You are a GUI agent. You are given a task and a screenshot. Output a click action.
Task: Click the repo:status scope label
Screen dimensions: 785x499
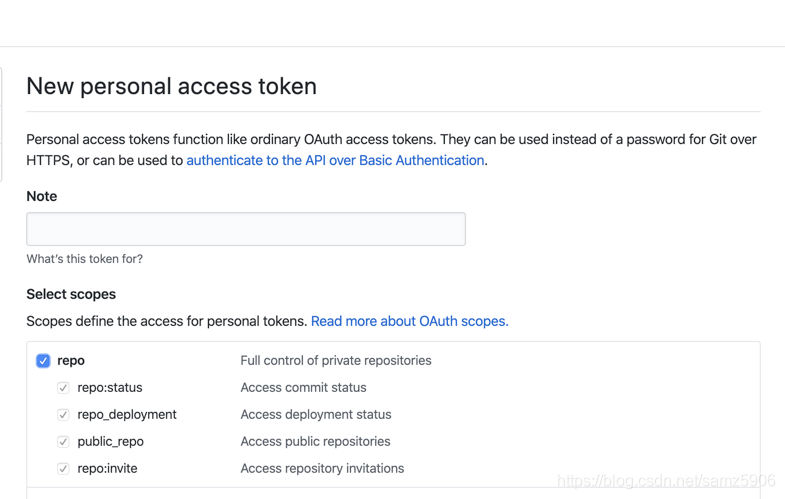click(110, 388)
